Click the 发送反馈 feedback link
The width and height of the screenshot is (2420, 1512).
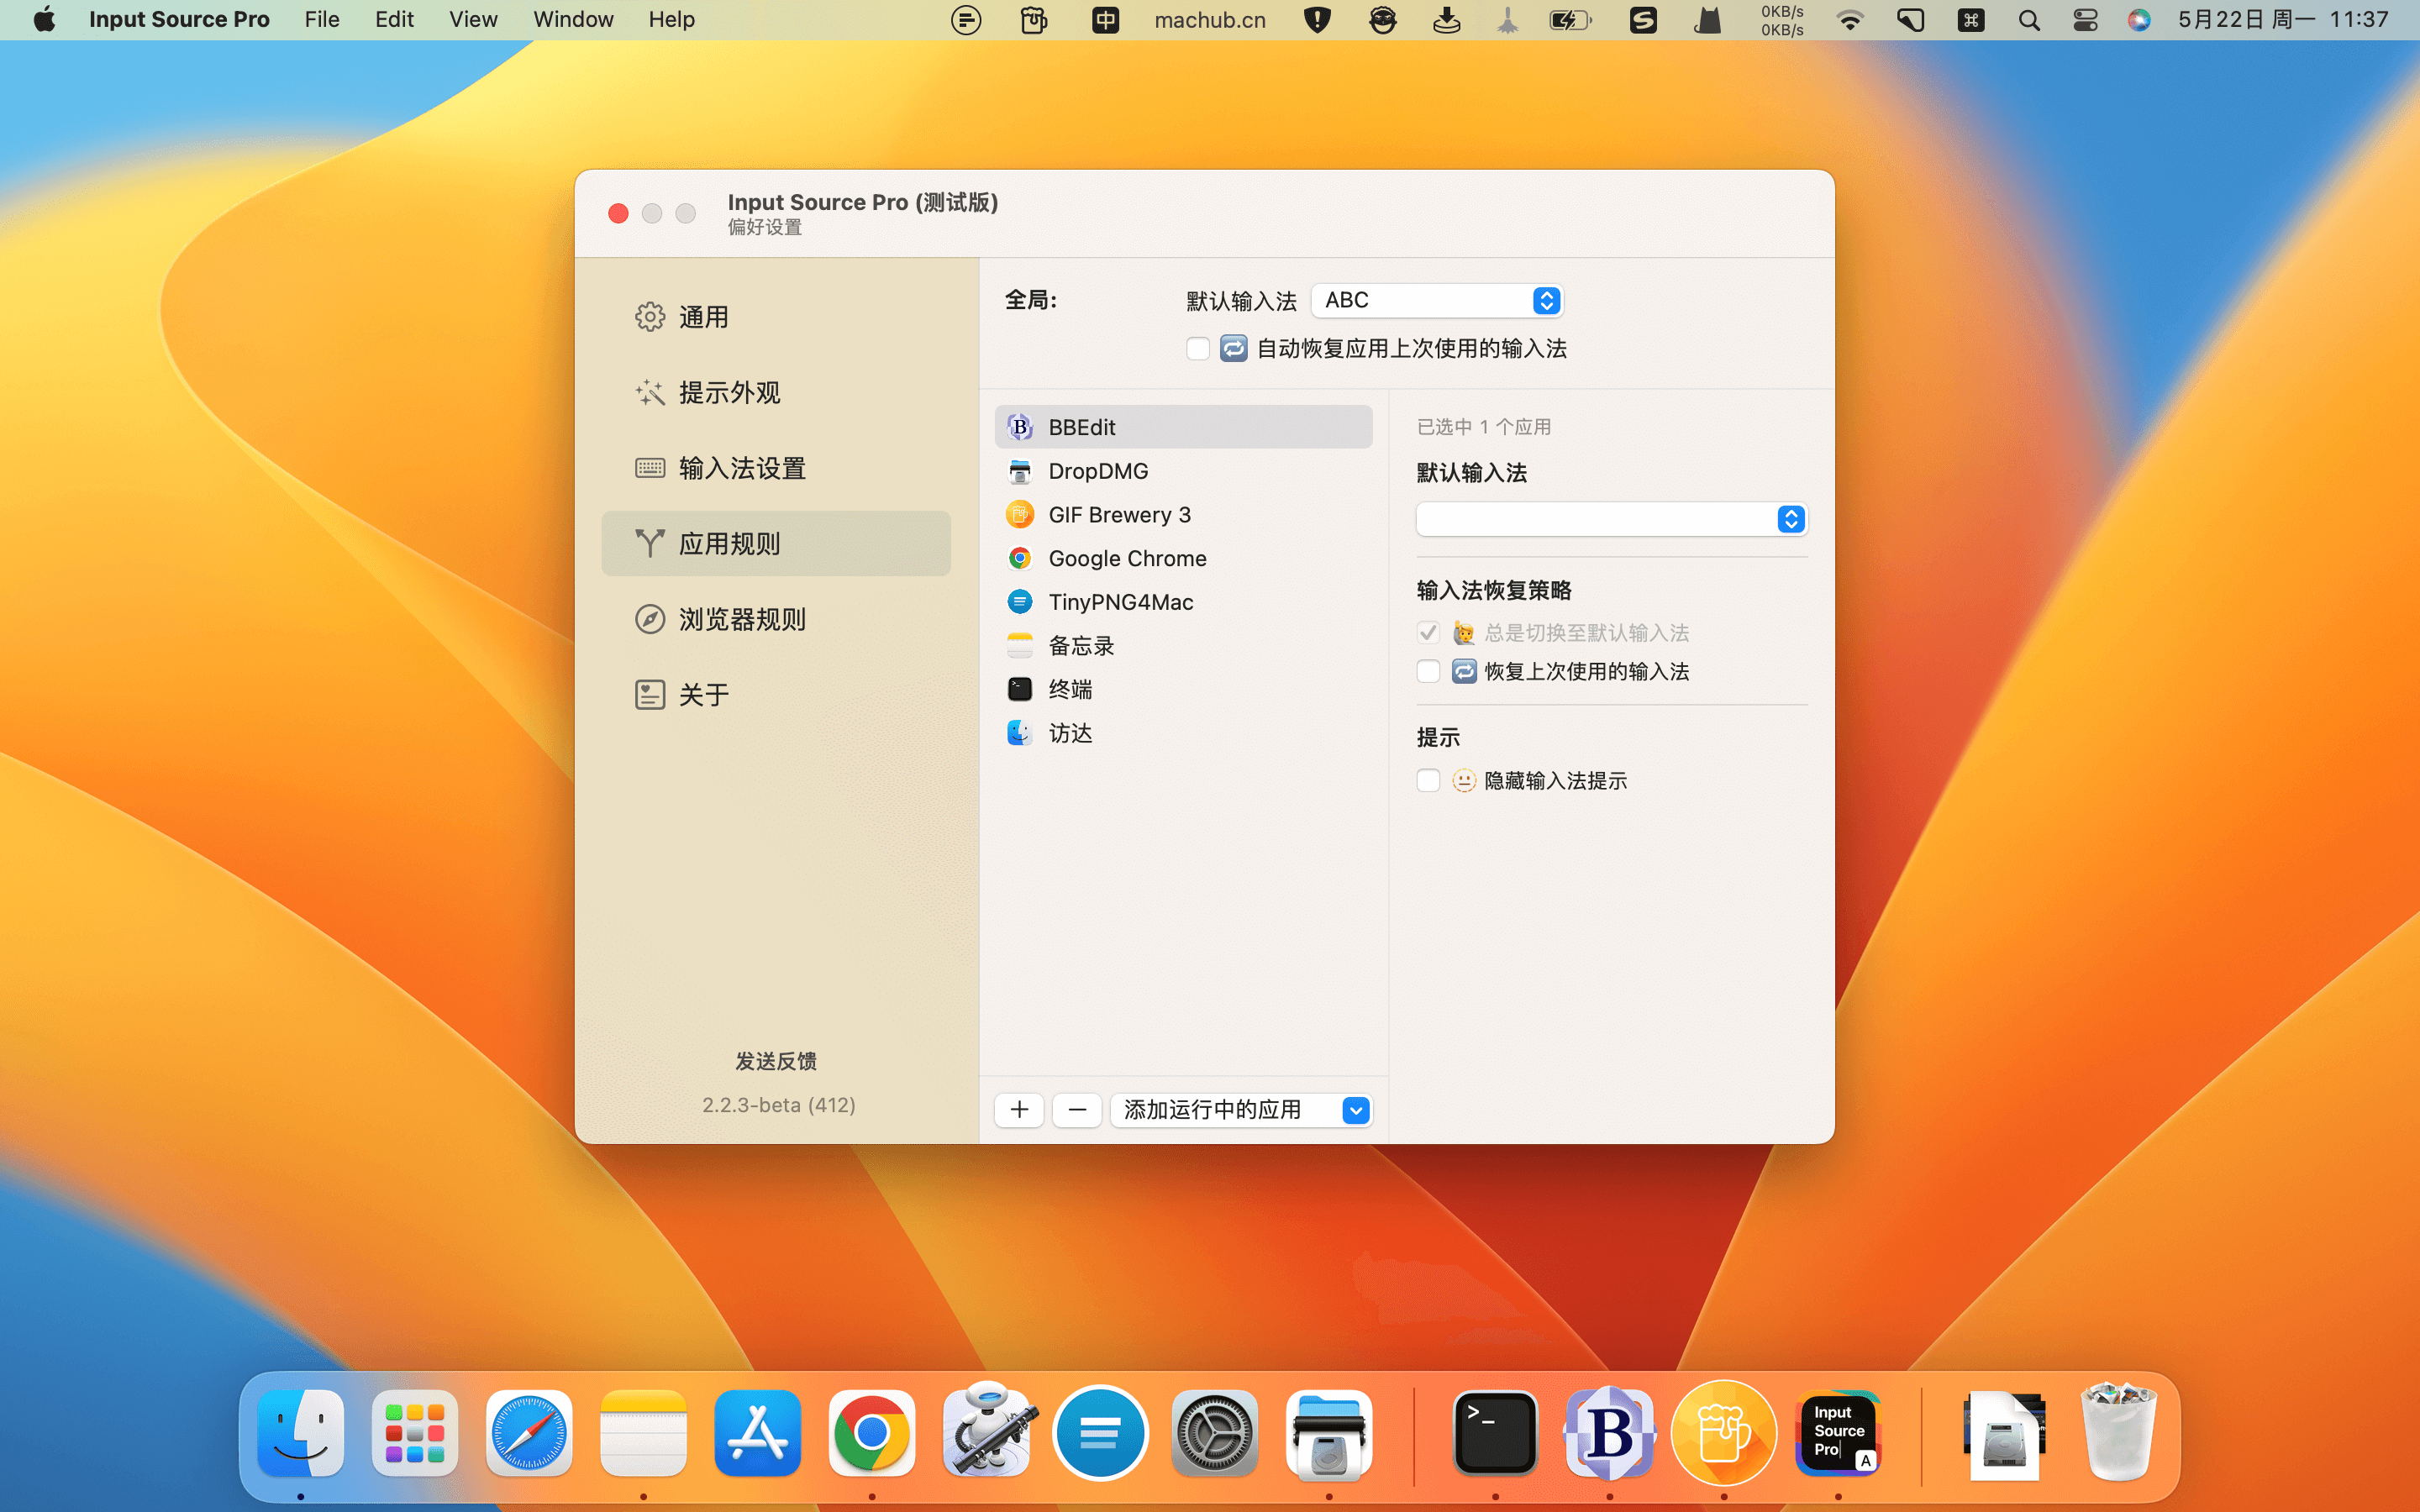pyautogui.click(x=775, y=1061)
